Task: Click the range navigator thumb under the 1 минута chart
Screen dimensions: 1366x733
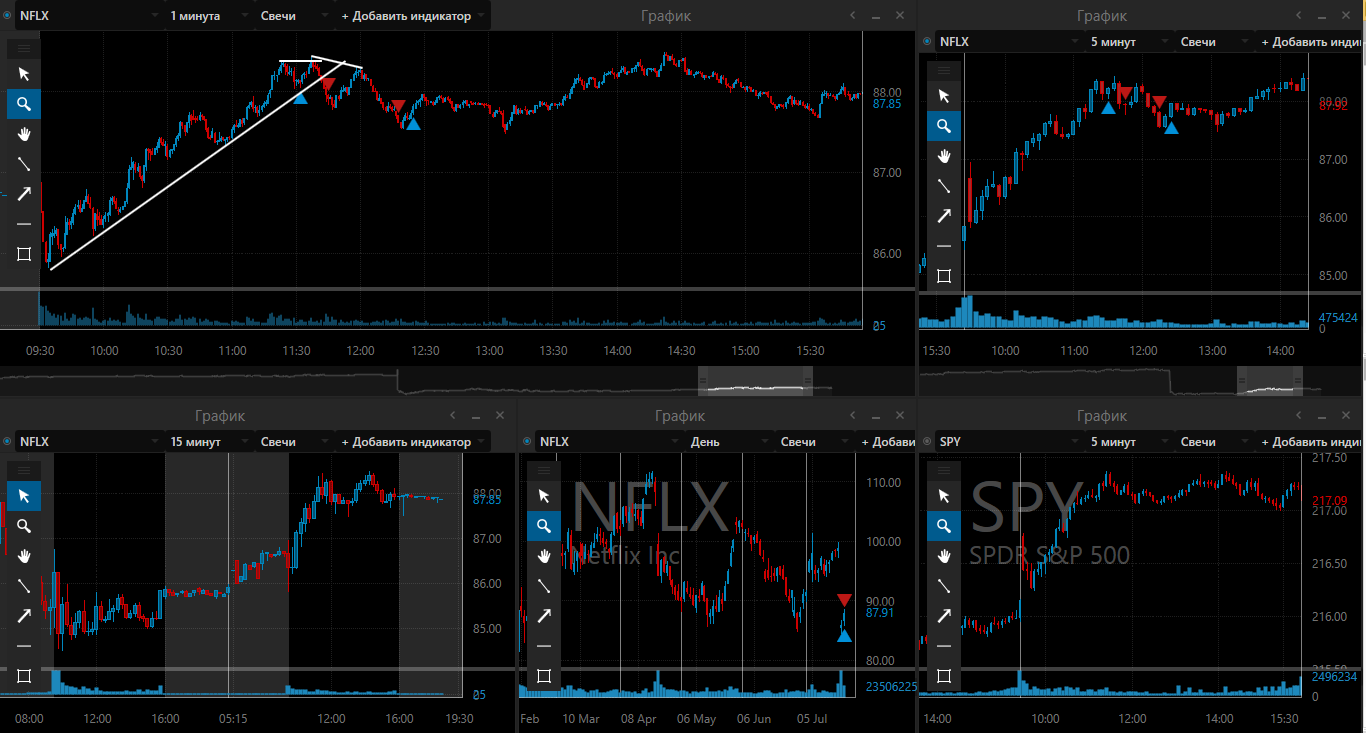Action: pos(755,381)
